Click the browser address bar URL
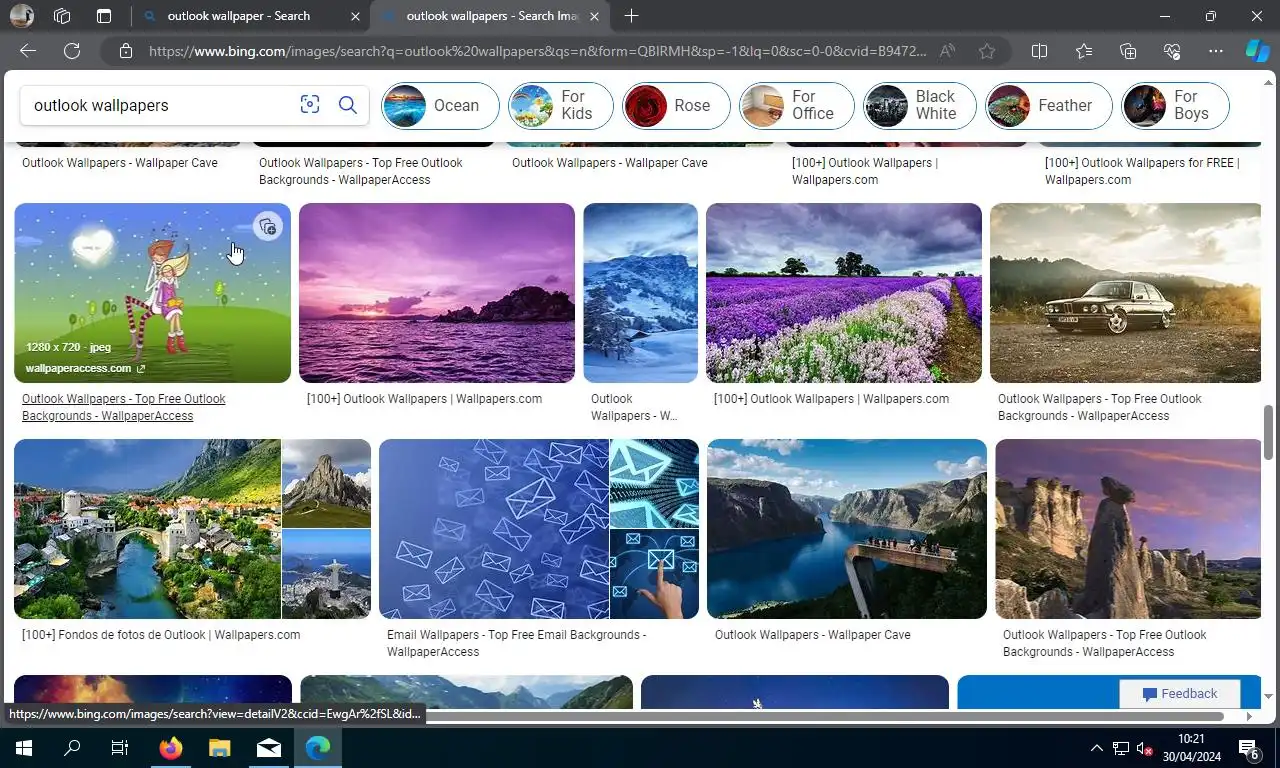The width and height of the screenshot is (1280, 768). click(538, 51)
